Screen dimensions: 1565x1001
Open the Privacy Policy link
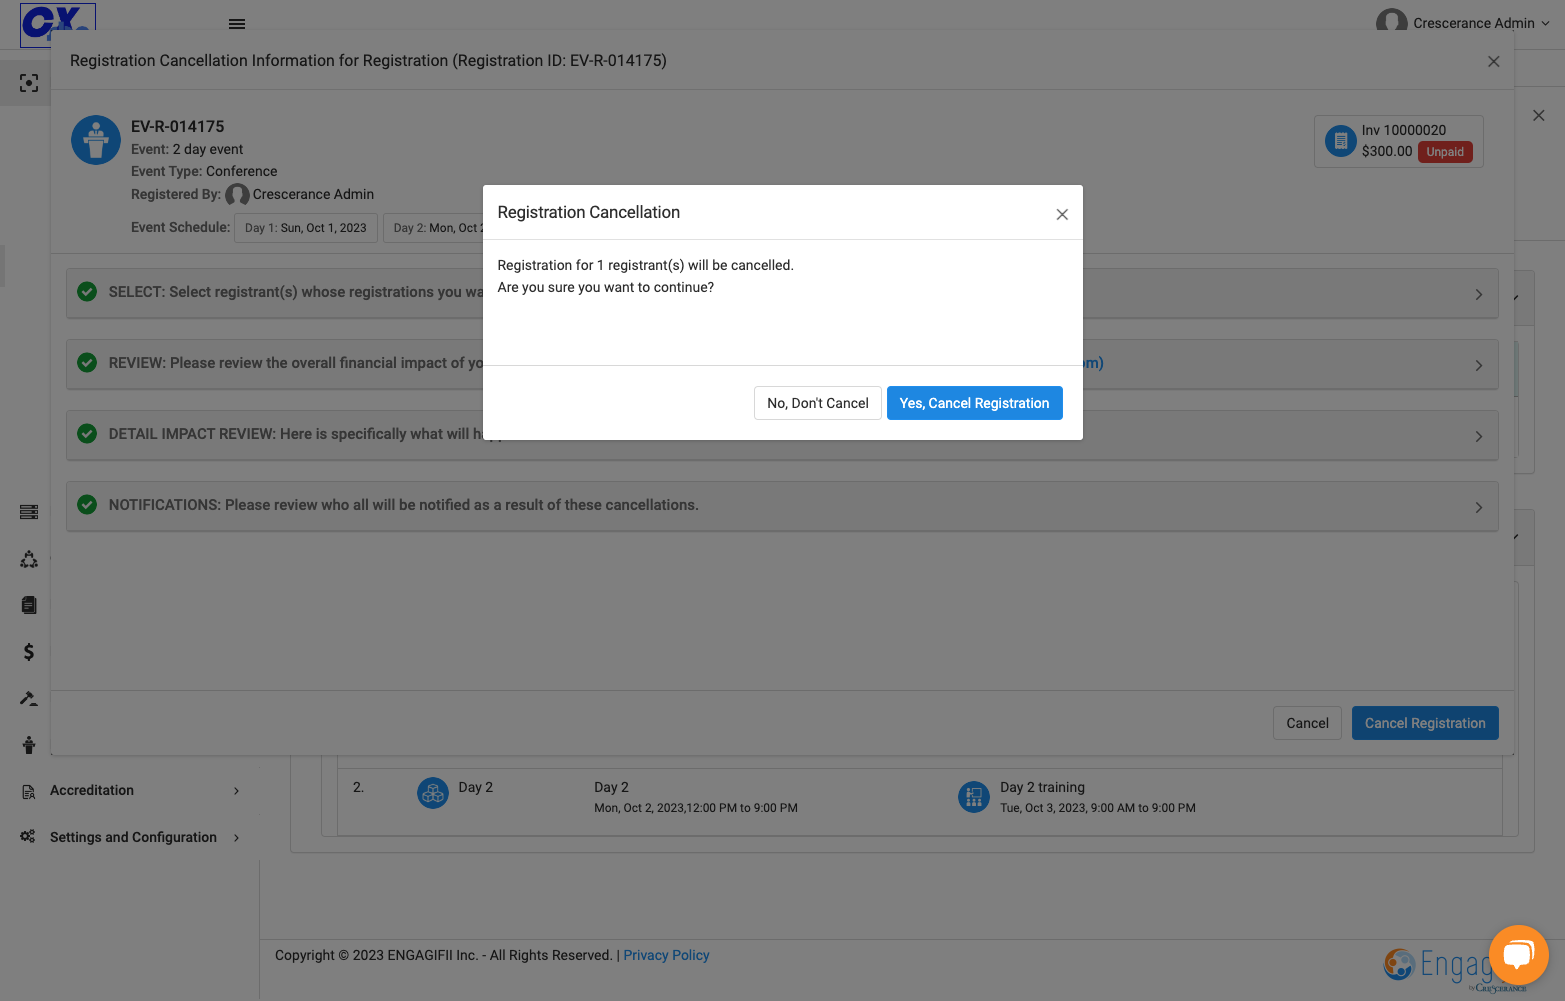tap(666, 955)
